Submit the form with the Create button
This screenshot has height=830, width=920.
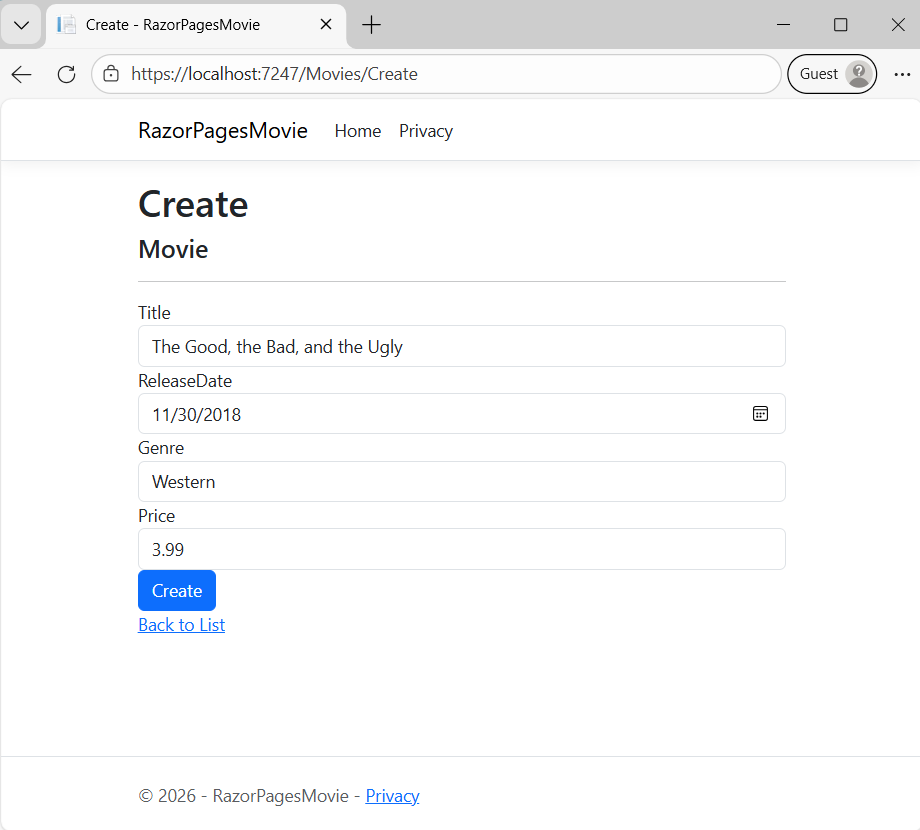[x=176, y=590]
